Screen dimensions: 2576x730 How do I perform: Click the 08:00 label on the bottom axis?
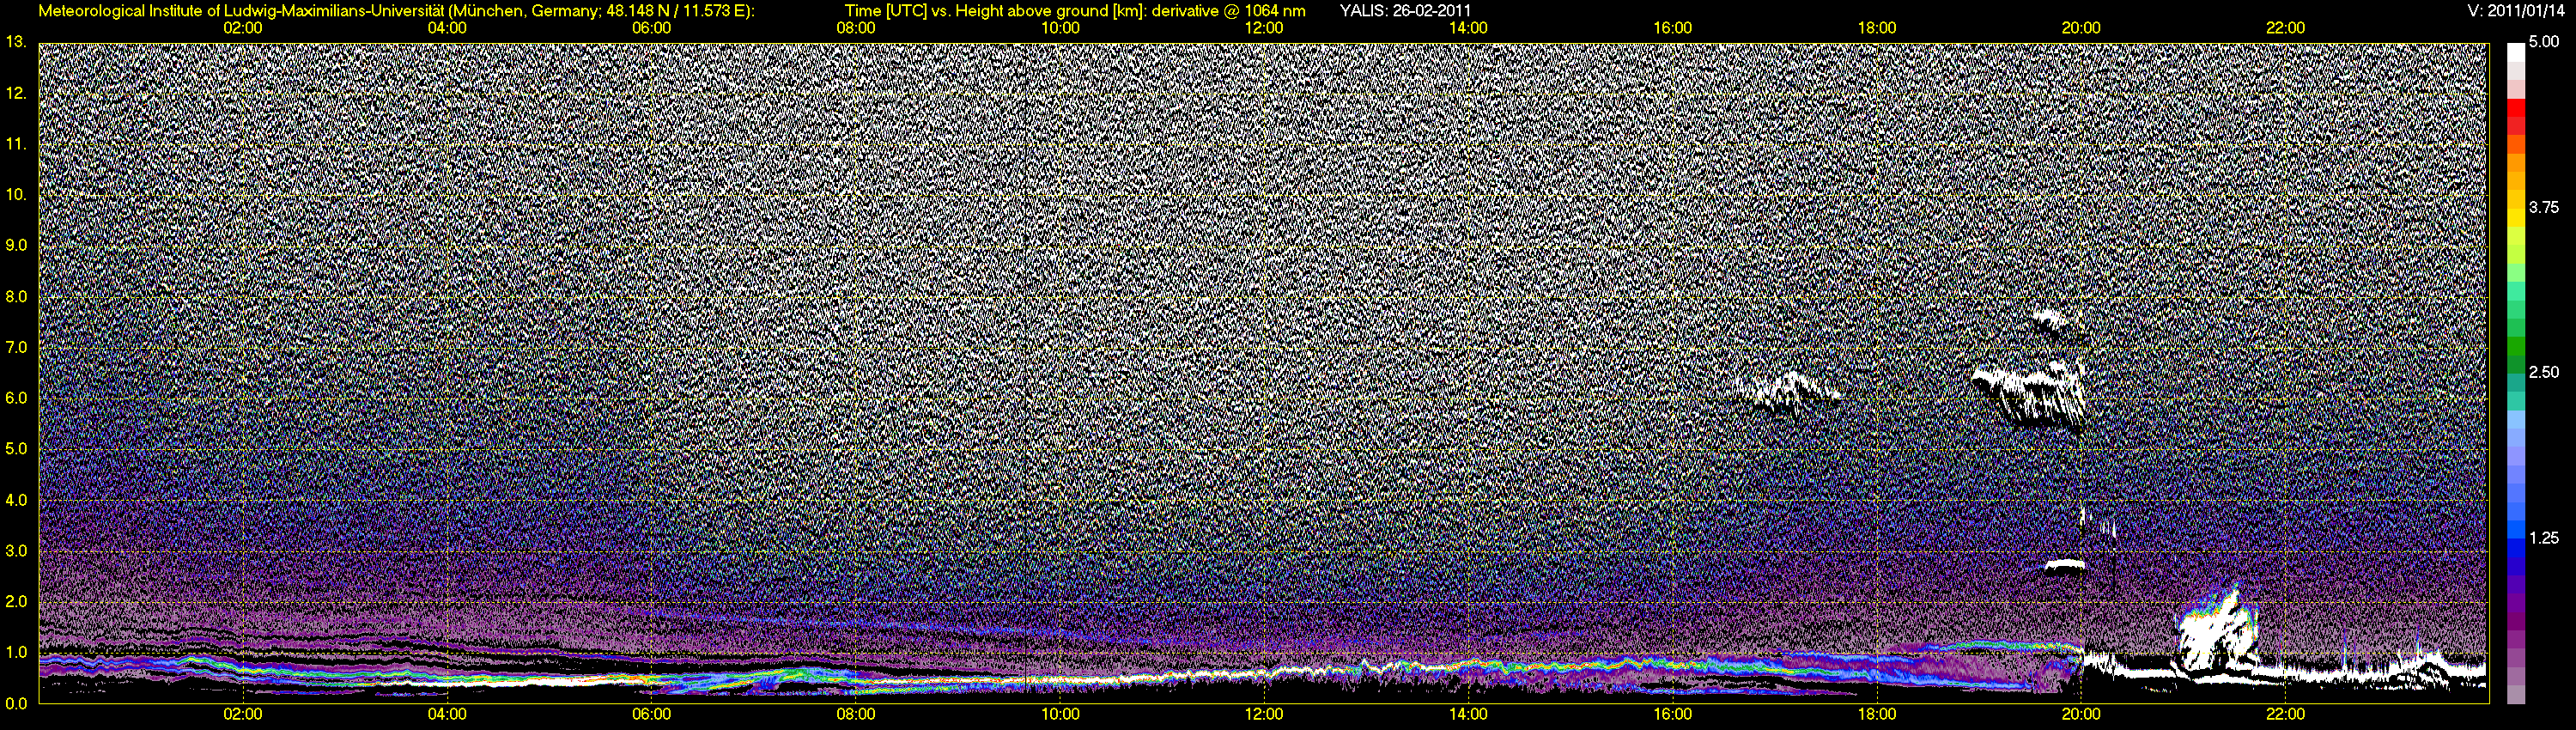(856, 714)
